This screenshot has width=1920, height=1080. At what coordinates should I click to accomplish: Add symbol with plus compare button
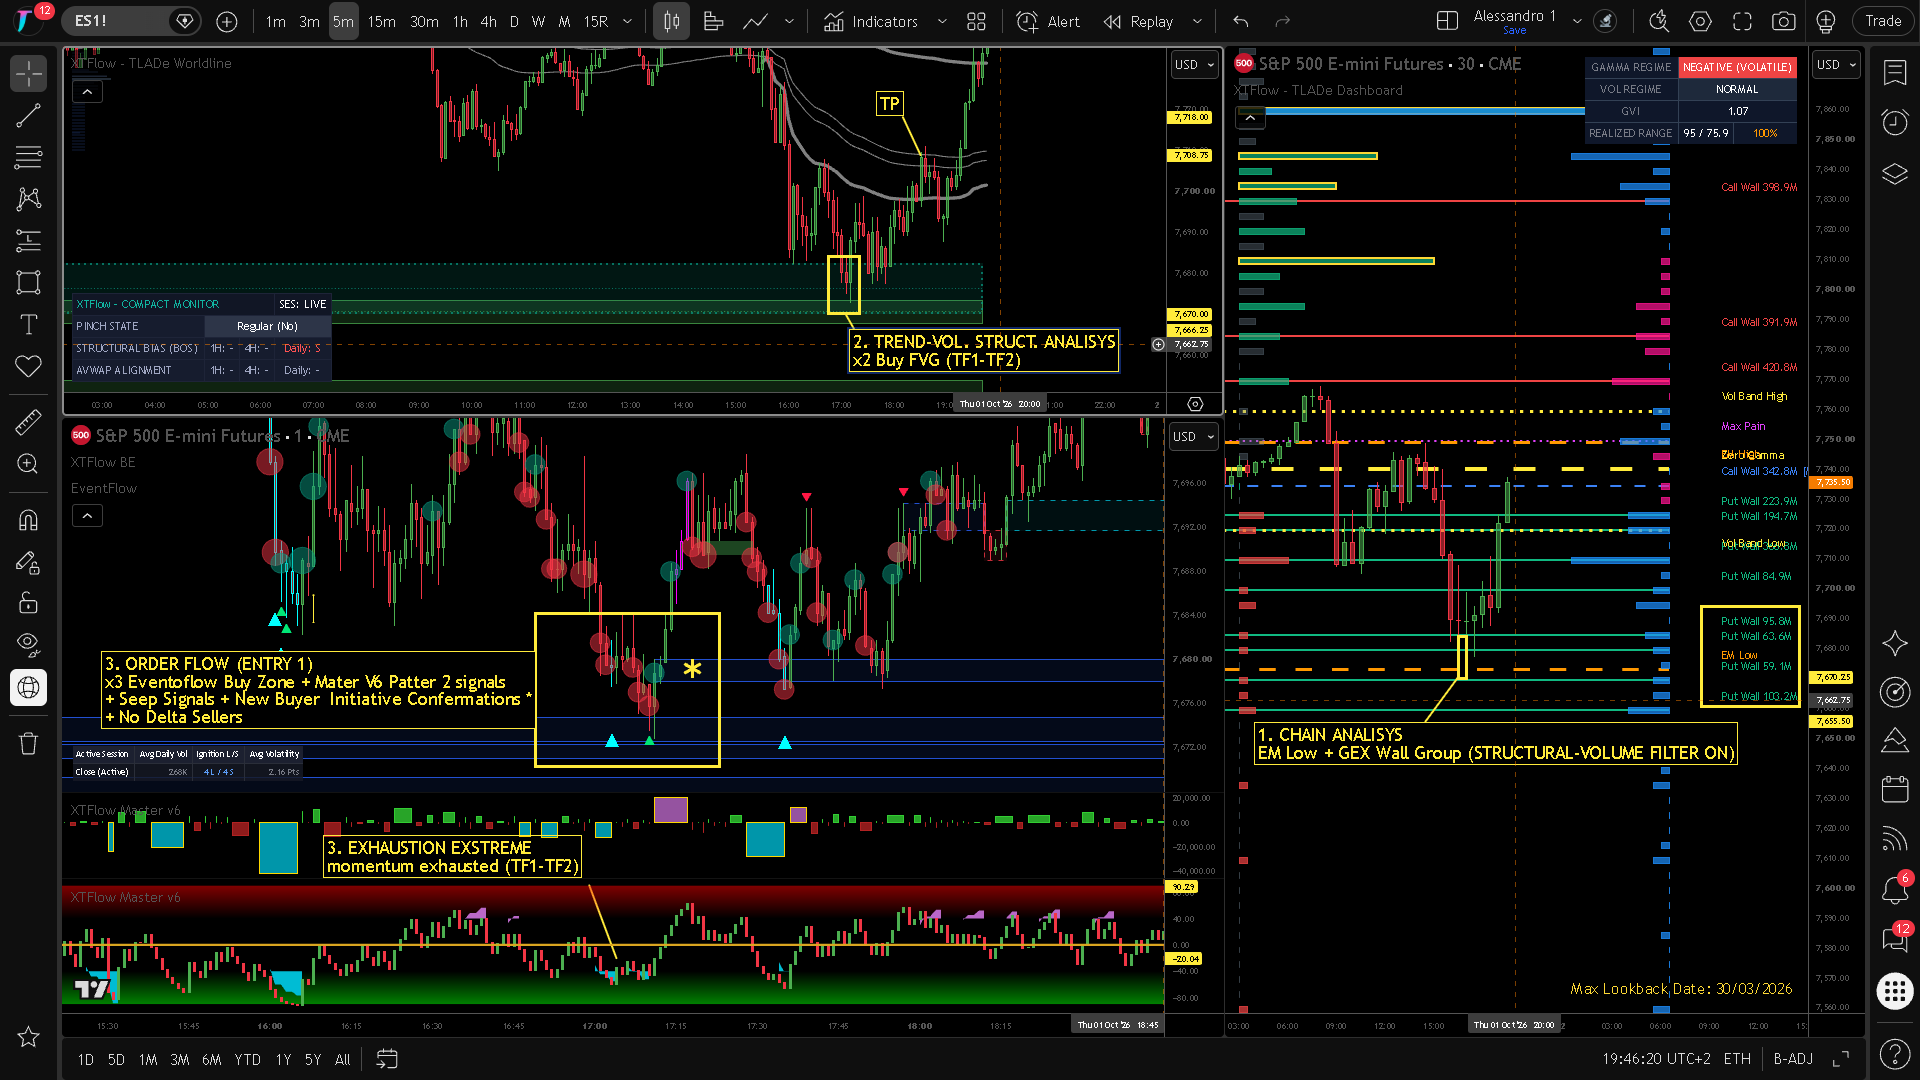pos(227,21)
